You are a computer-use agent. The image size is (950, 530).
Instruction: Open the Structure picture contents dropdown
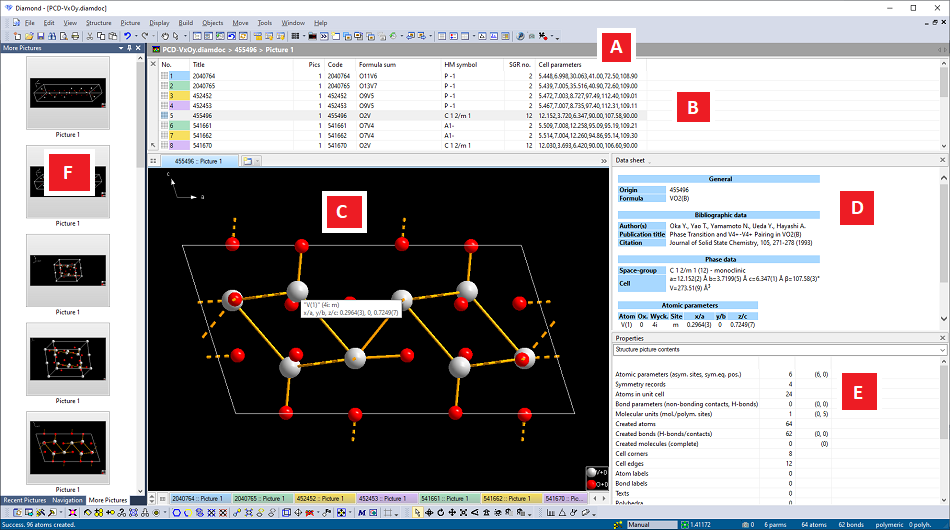click(x=943, y=350)
